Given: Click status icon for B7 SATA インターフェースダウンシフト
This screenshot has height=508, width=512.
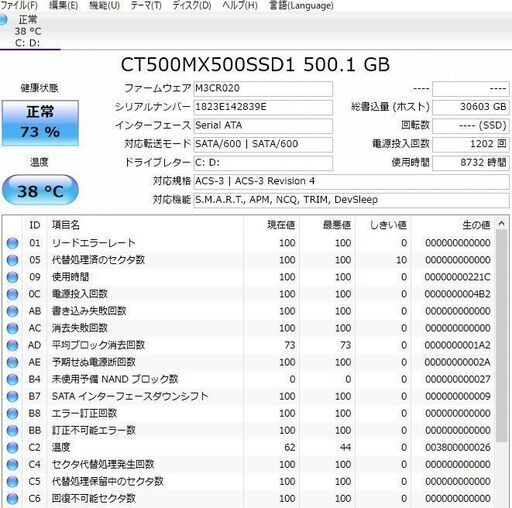Looking at the screenshot, I should pyautogui.click(x=12, y=396).
